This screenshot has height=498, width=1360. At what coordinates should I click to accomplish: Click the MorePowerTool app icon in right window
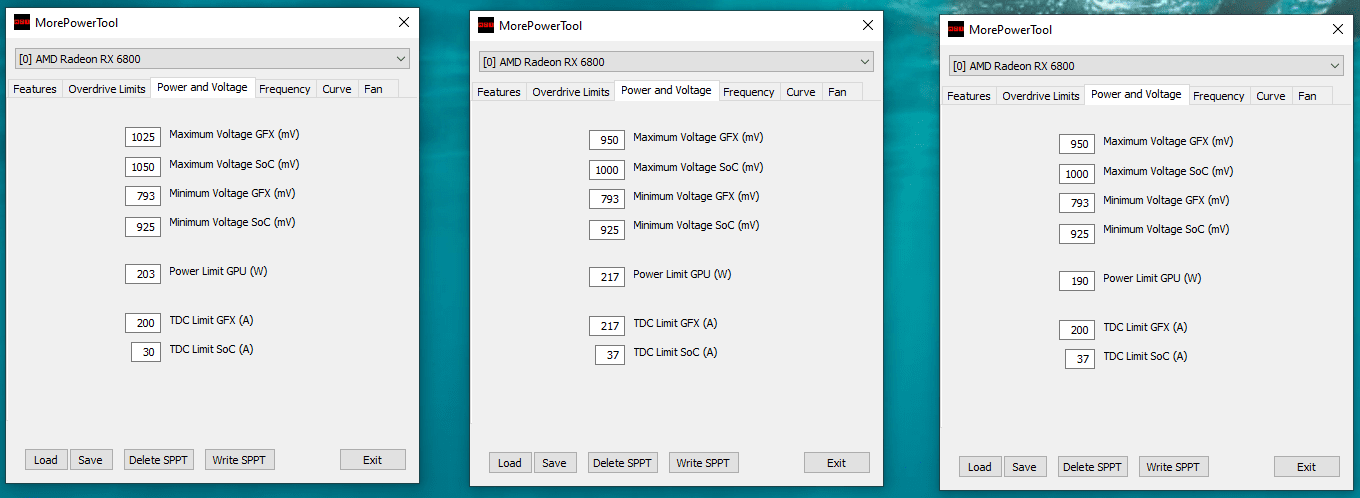(956, 29)
